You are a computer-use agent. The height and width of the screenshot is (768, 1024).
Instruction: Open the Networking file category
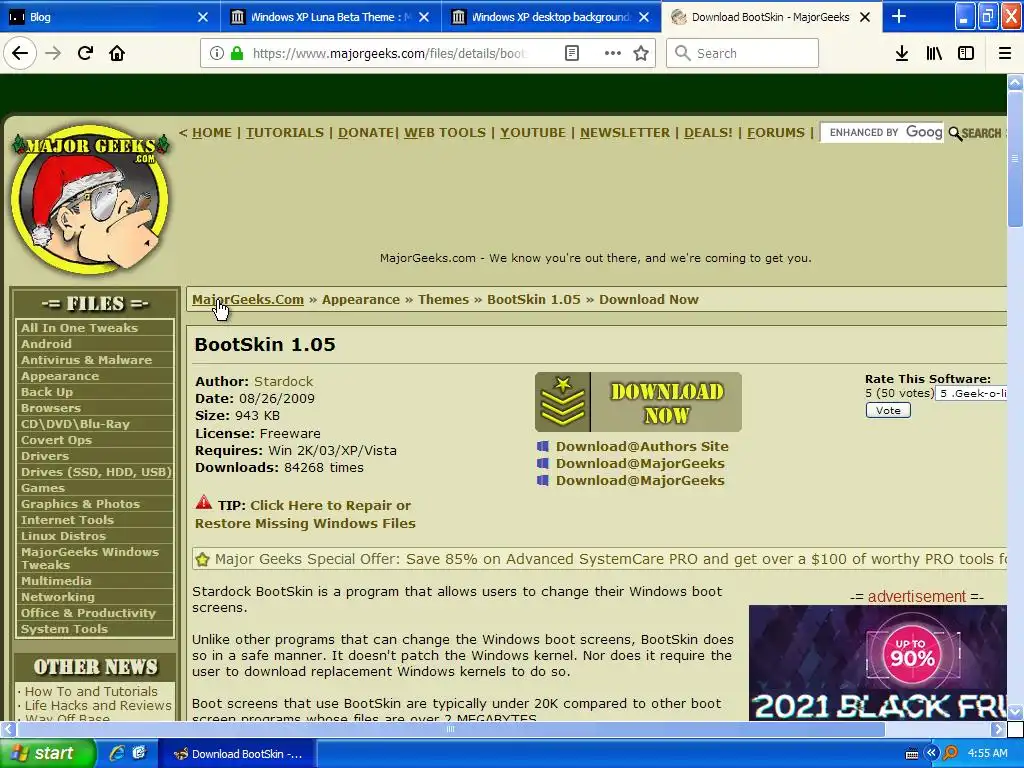click(57, 597)
